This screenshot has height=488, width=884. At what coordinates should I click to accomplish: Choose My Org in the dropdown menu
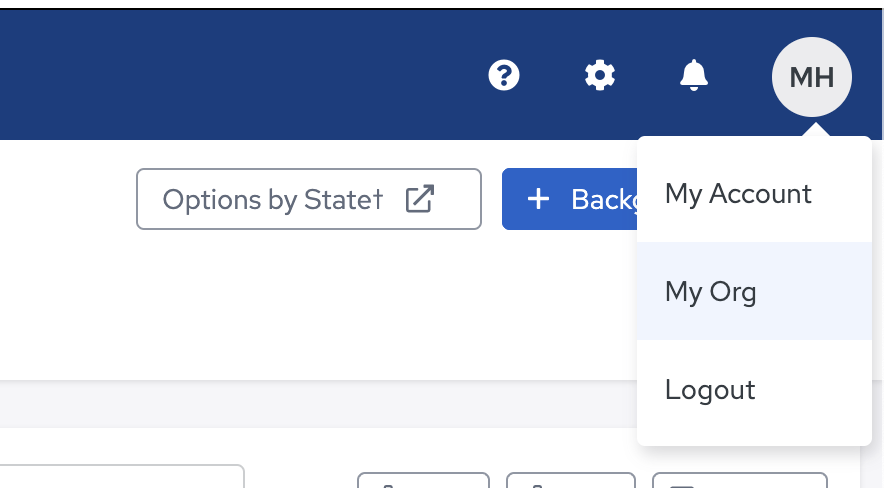point(754,291)
